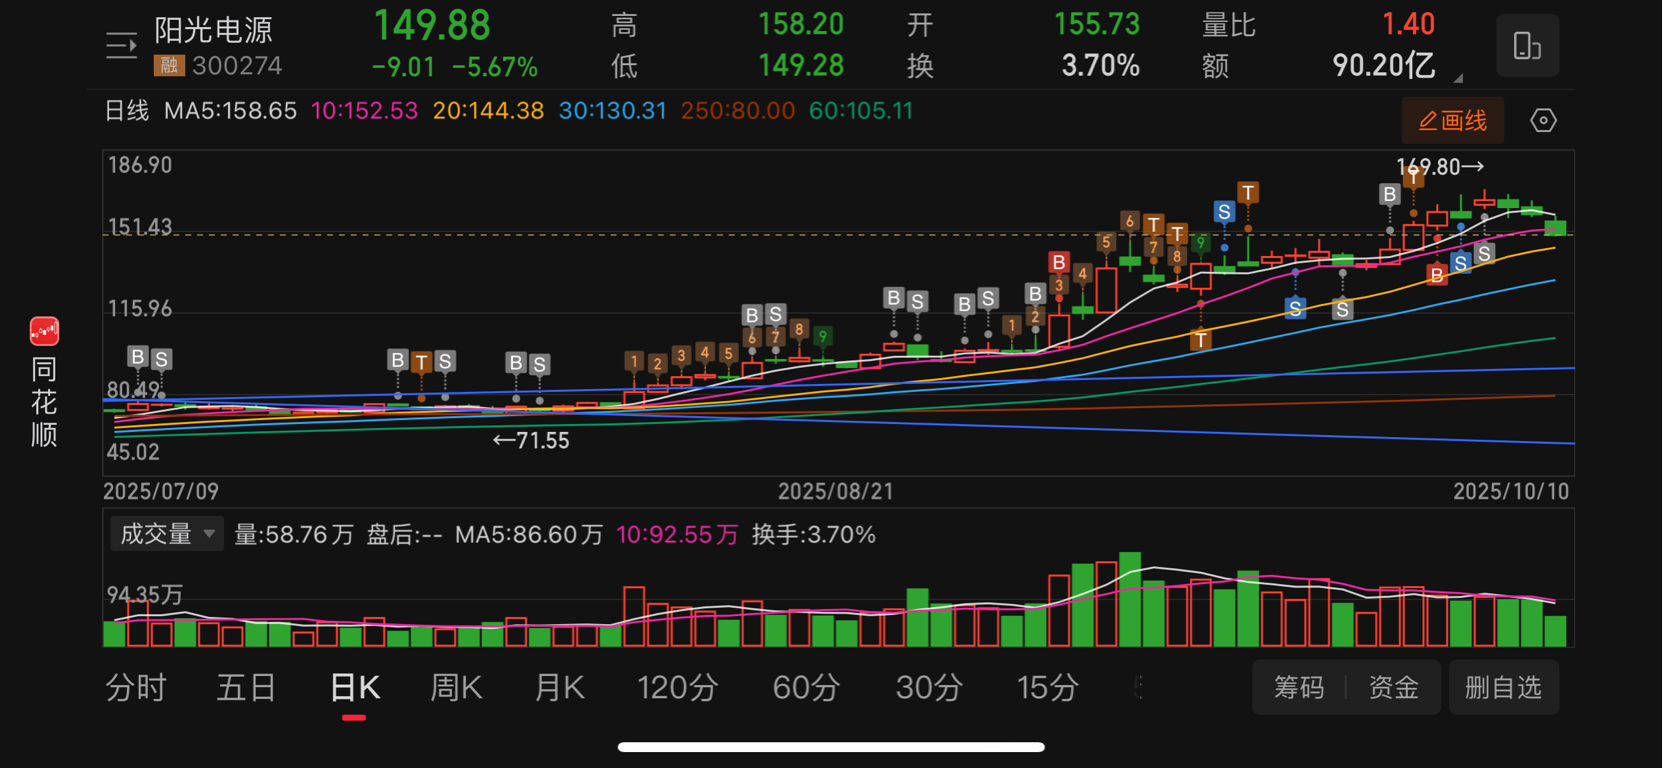Tap the pink 10:152.53 moving average label
Screen dimensions: 1663x768
point(364,111)
